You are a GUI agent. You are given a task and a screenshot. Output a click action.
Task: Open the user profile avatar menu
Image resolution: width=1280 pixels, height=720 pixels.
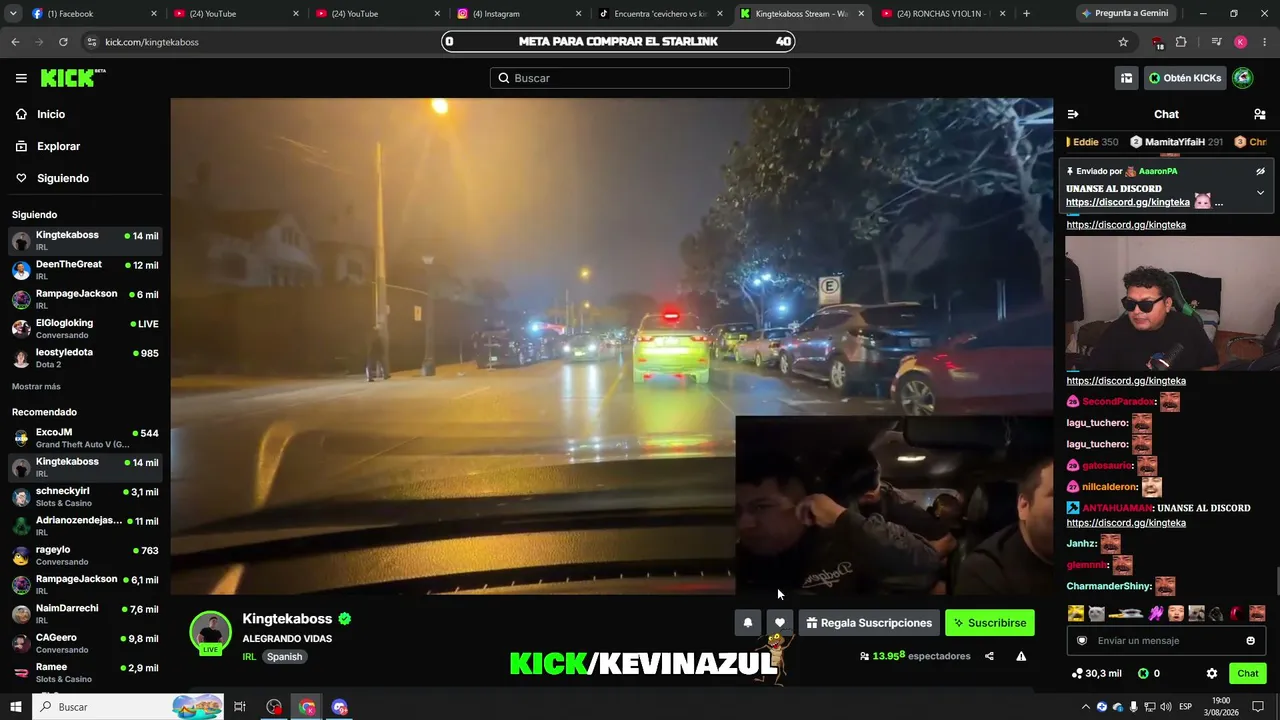click(1242, 78)
